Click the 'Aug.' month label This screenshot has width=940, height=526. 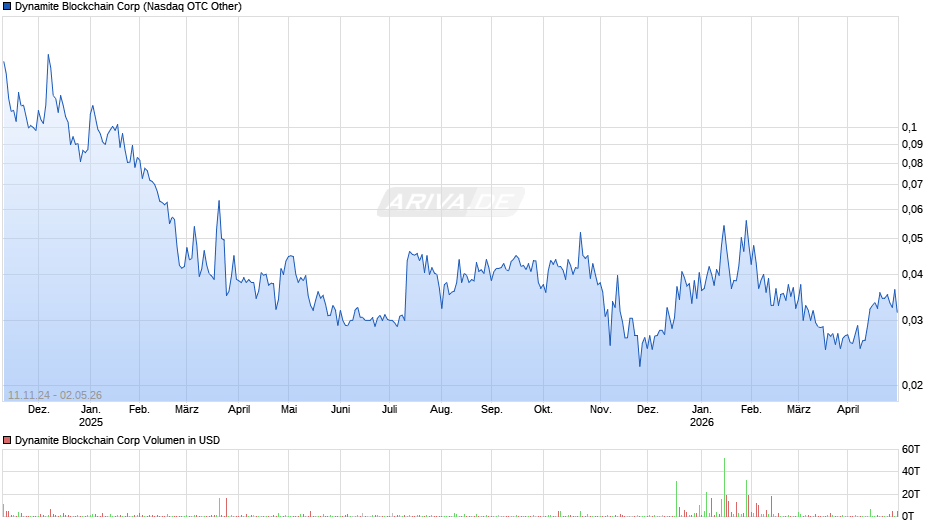441,410
